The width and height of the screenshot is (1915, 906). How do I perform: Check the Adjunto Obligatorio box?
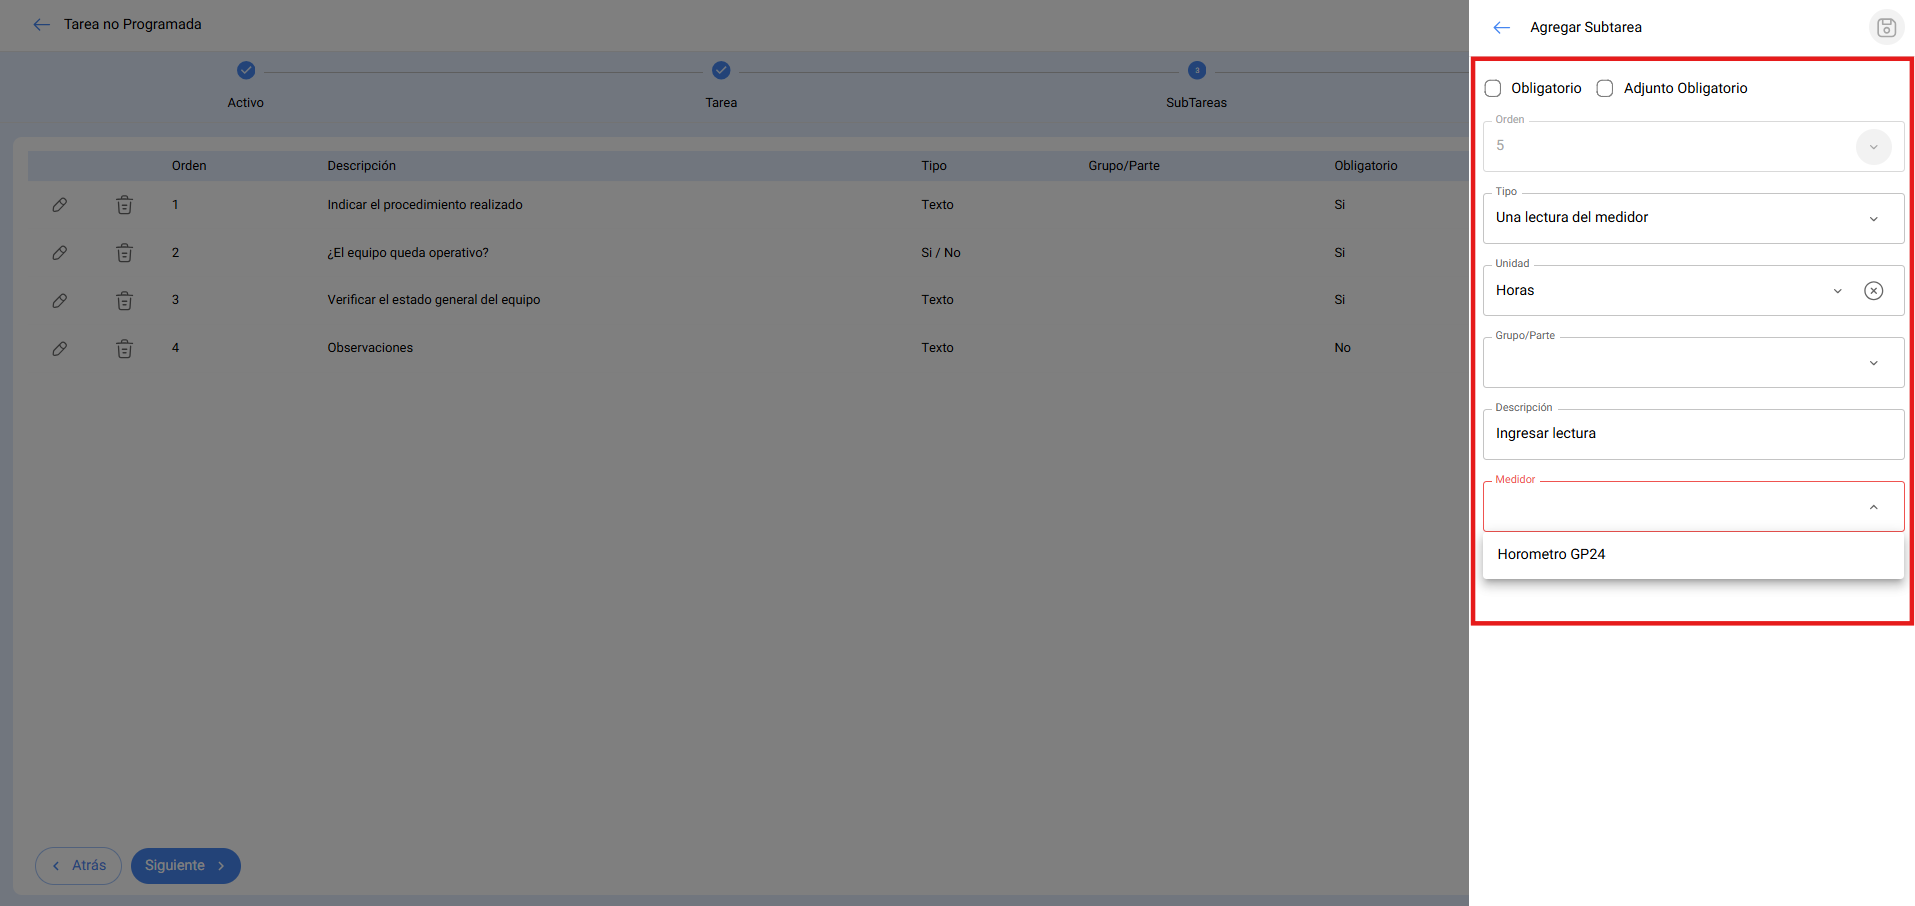click(x=1605, y=89)
